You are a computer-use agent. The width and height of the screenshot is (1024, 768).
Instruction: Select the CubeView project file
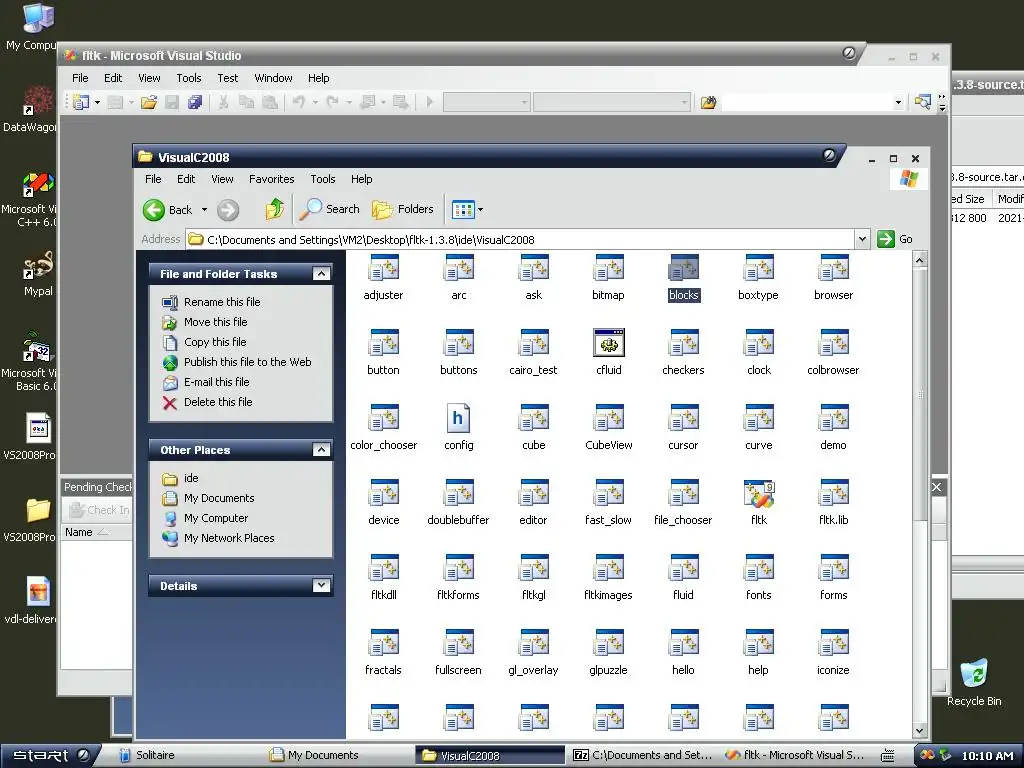click(x=609, y=427)
